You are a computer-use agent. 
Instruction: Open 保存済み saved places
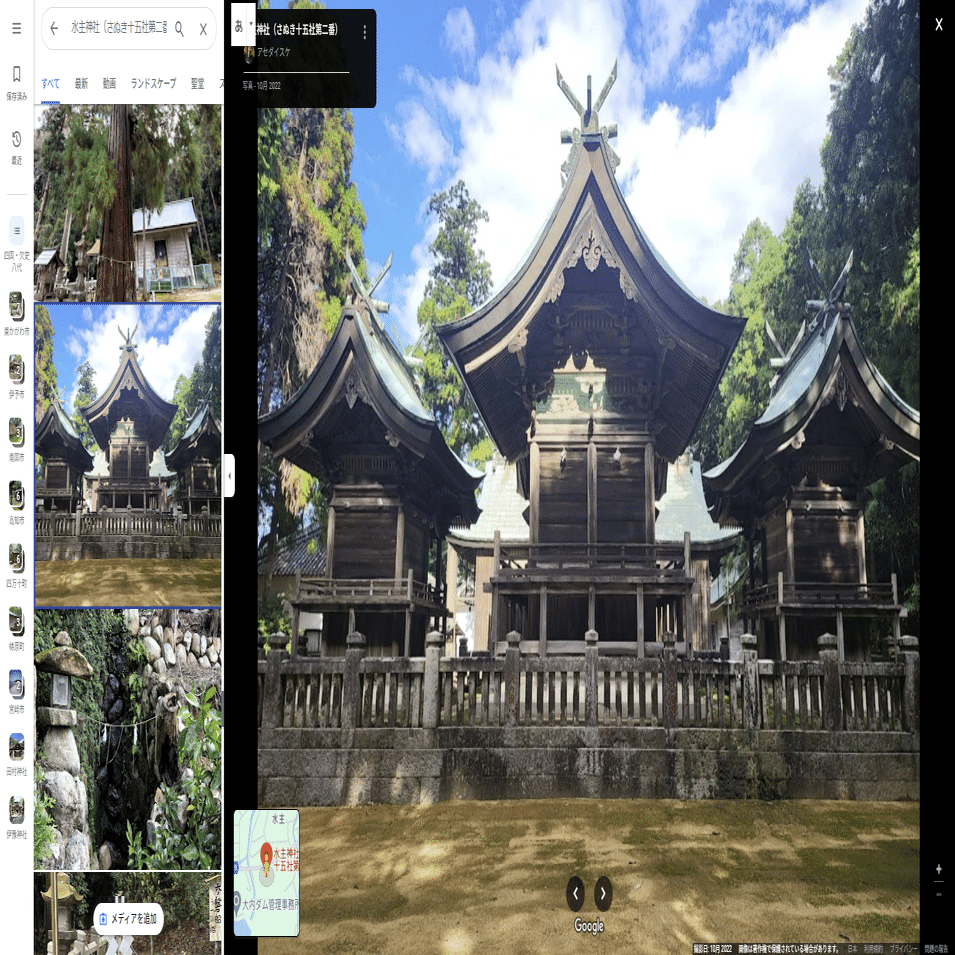(x=16, y=82)
